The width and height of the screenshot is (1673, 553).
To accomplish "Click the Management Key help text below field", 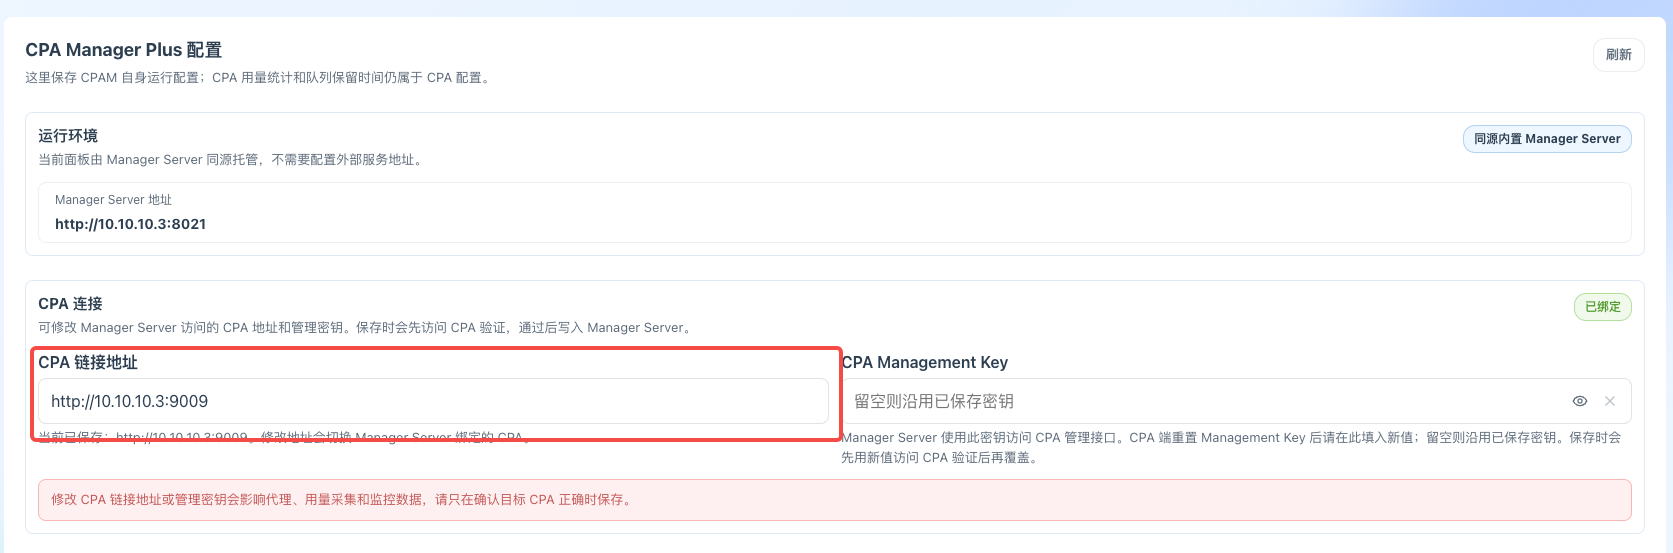I will [1231, 448].
